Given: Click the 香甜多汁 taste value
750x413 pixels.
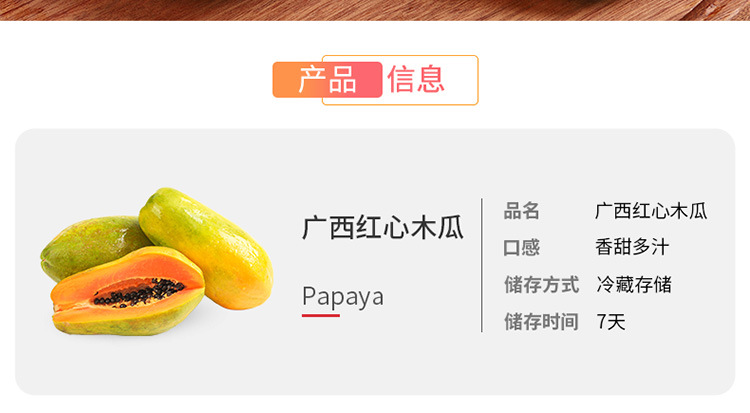Looking at the screenshot, I should click(632, 247).
